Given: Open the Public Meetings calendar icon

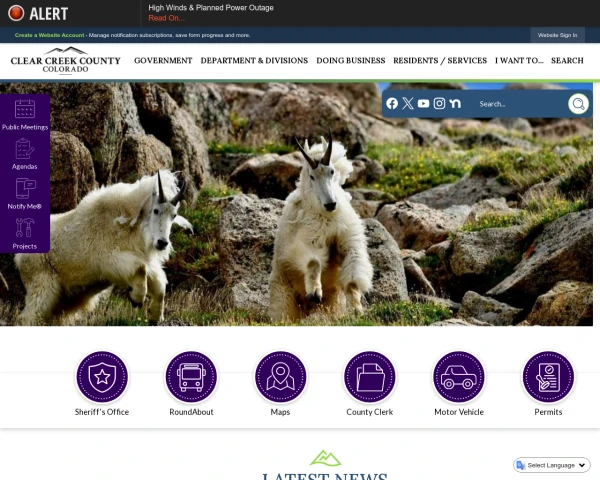Looking at the screenshot, I should pos(25,108).
